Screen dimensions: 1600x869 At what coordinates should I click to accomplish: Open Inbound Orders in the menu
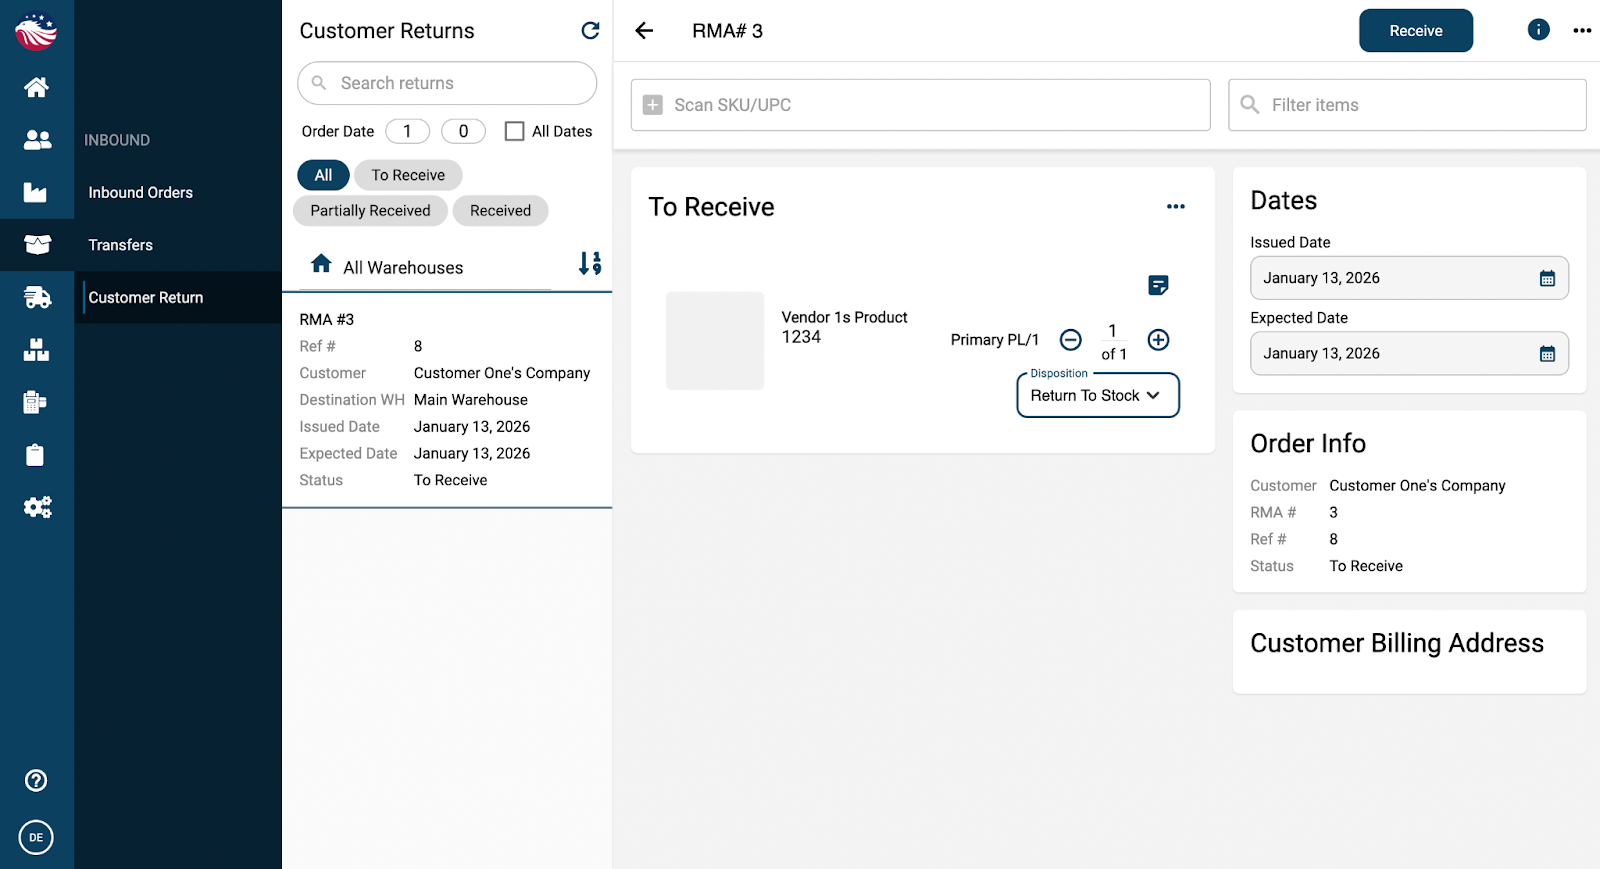141,192
